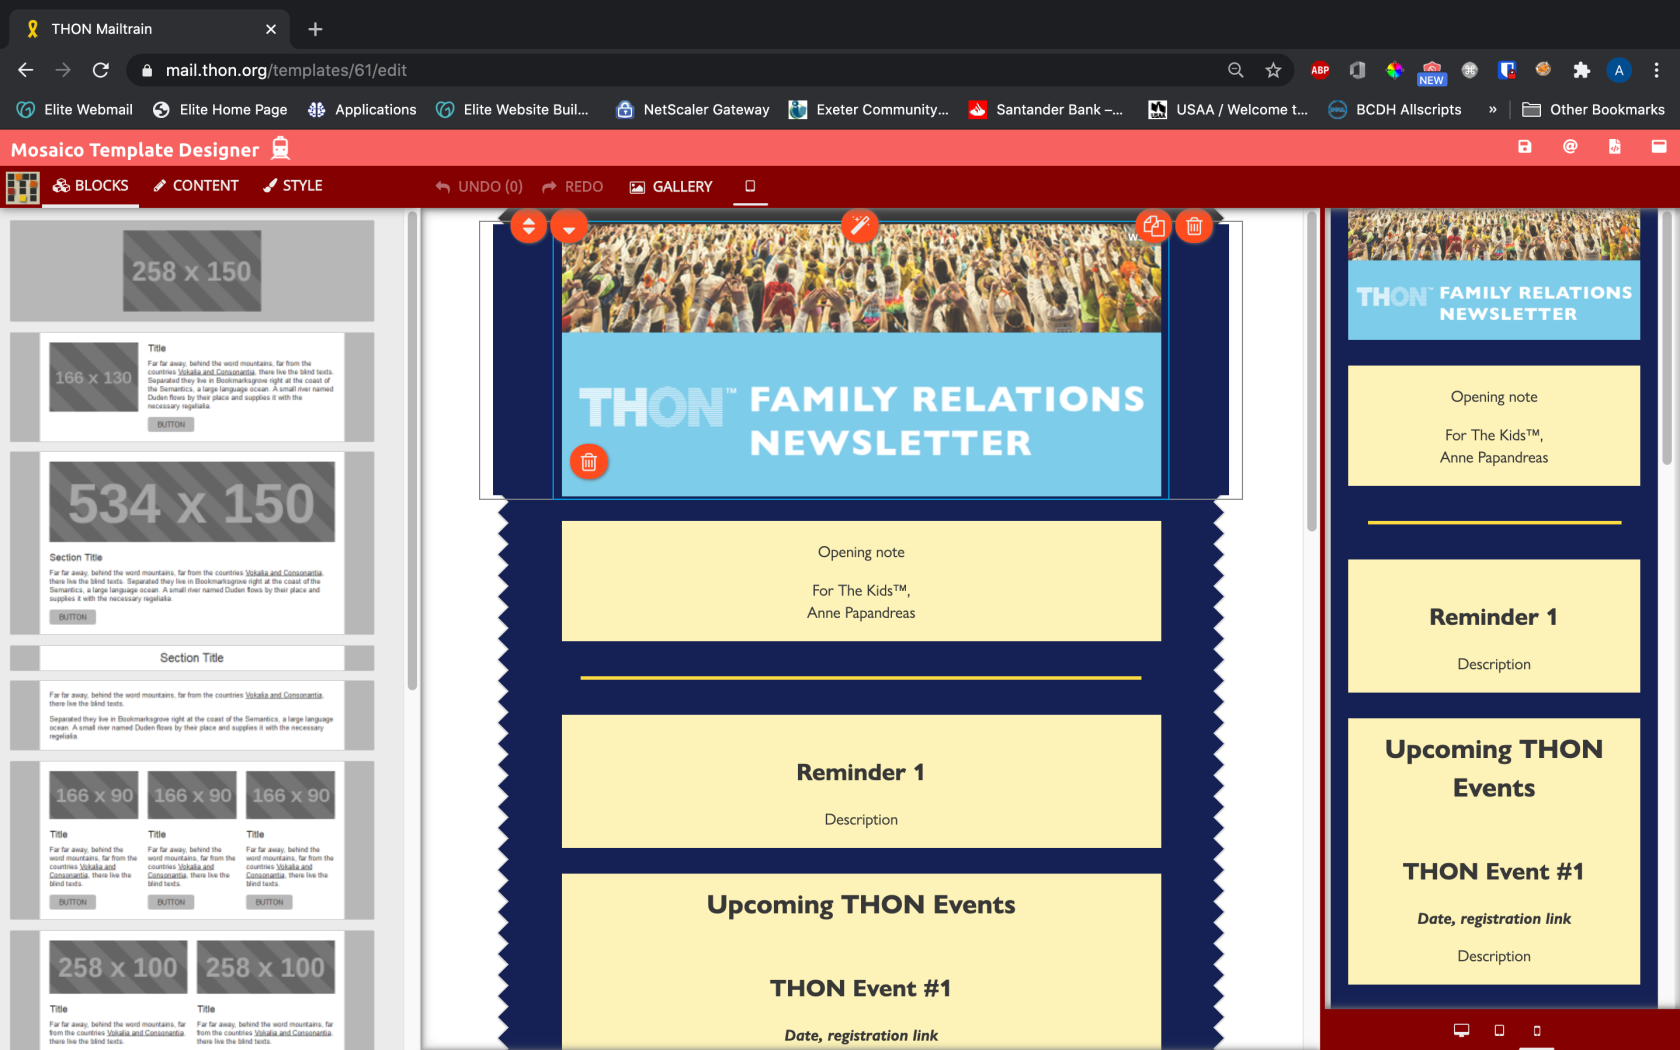Pick the Section Title block thumbnail
This screenshot has width=1680, height=1050.
click(x=192, y=658)
